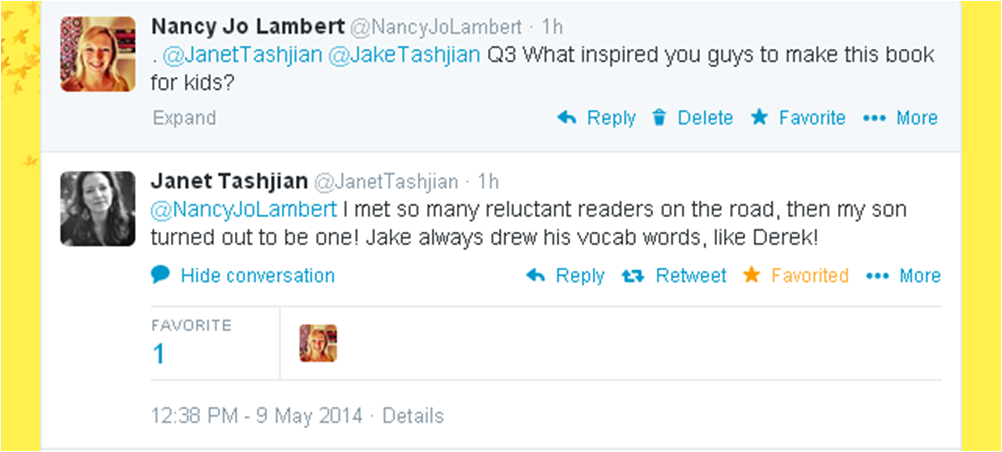The width and height of the screenshot is (1002, 452).
Task: Click the reply arrow icon on Nancy's tweet
Action: click(567, 118)
